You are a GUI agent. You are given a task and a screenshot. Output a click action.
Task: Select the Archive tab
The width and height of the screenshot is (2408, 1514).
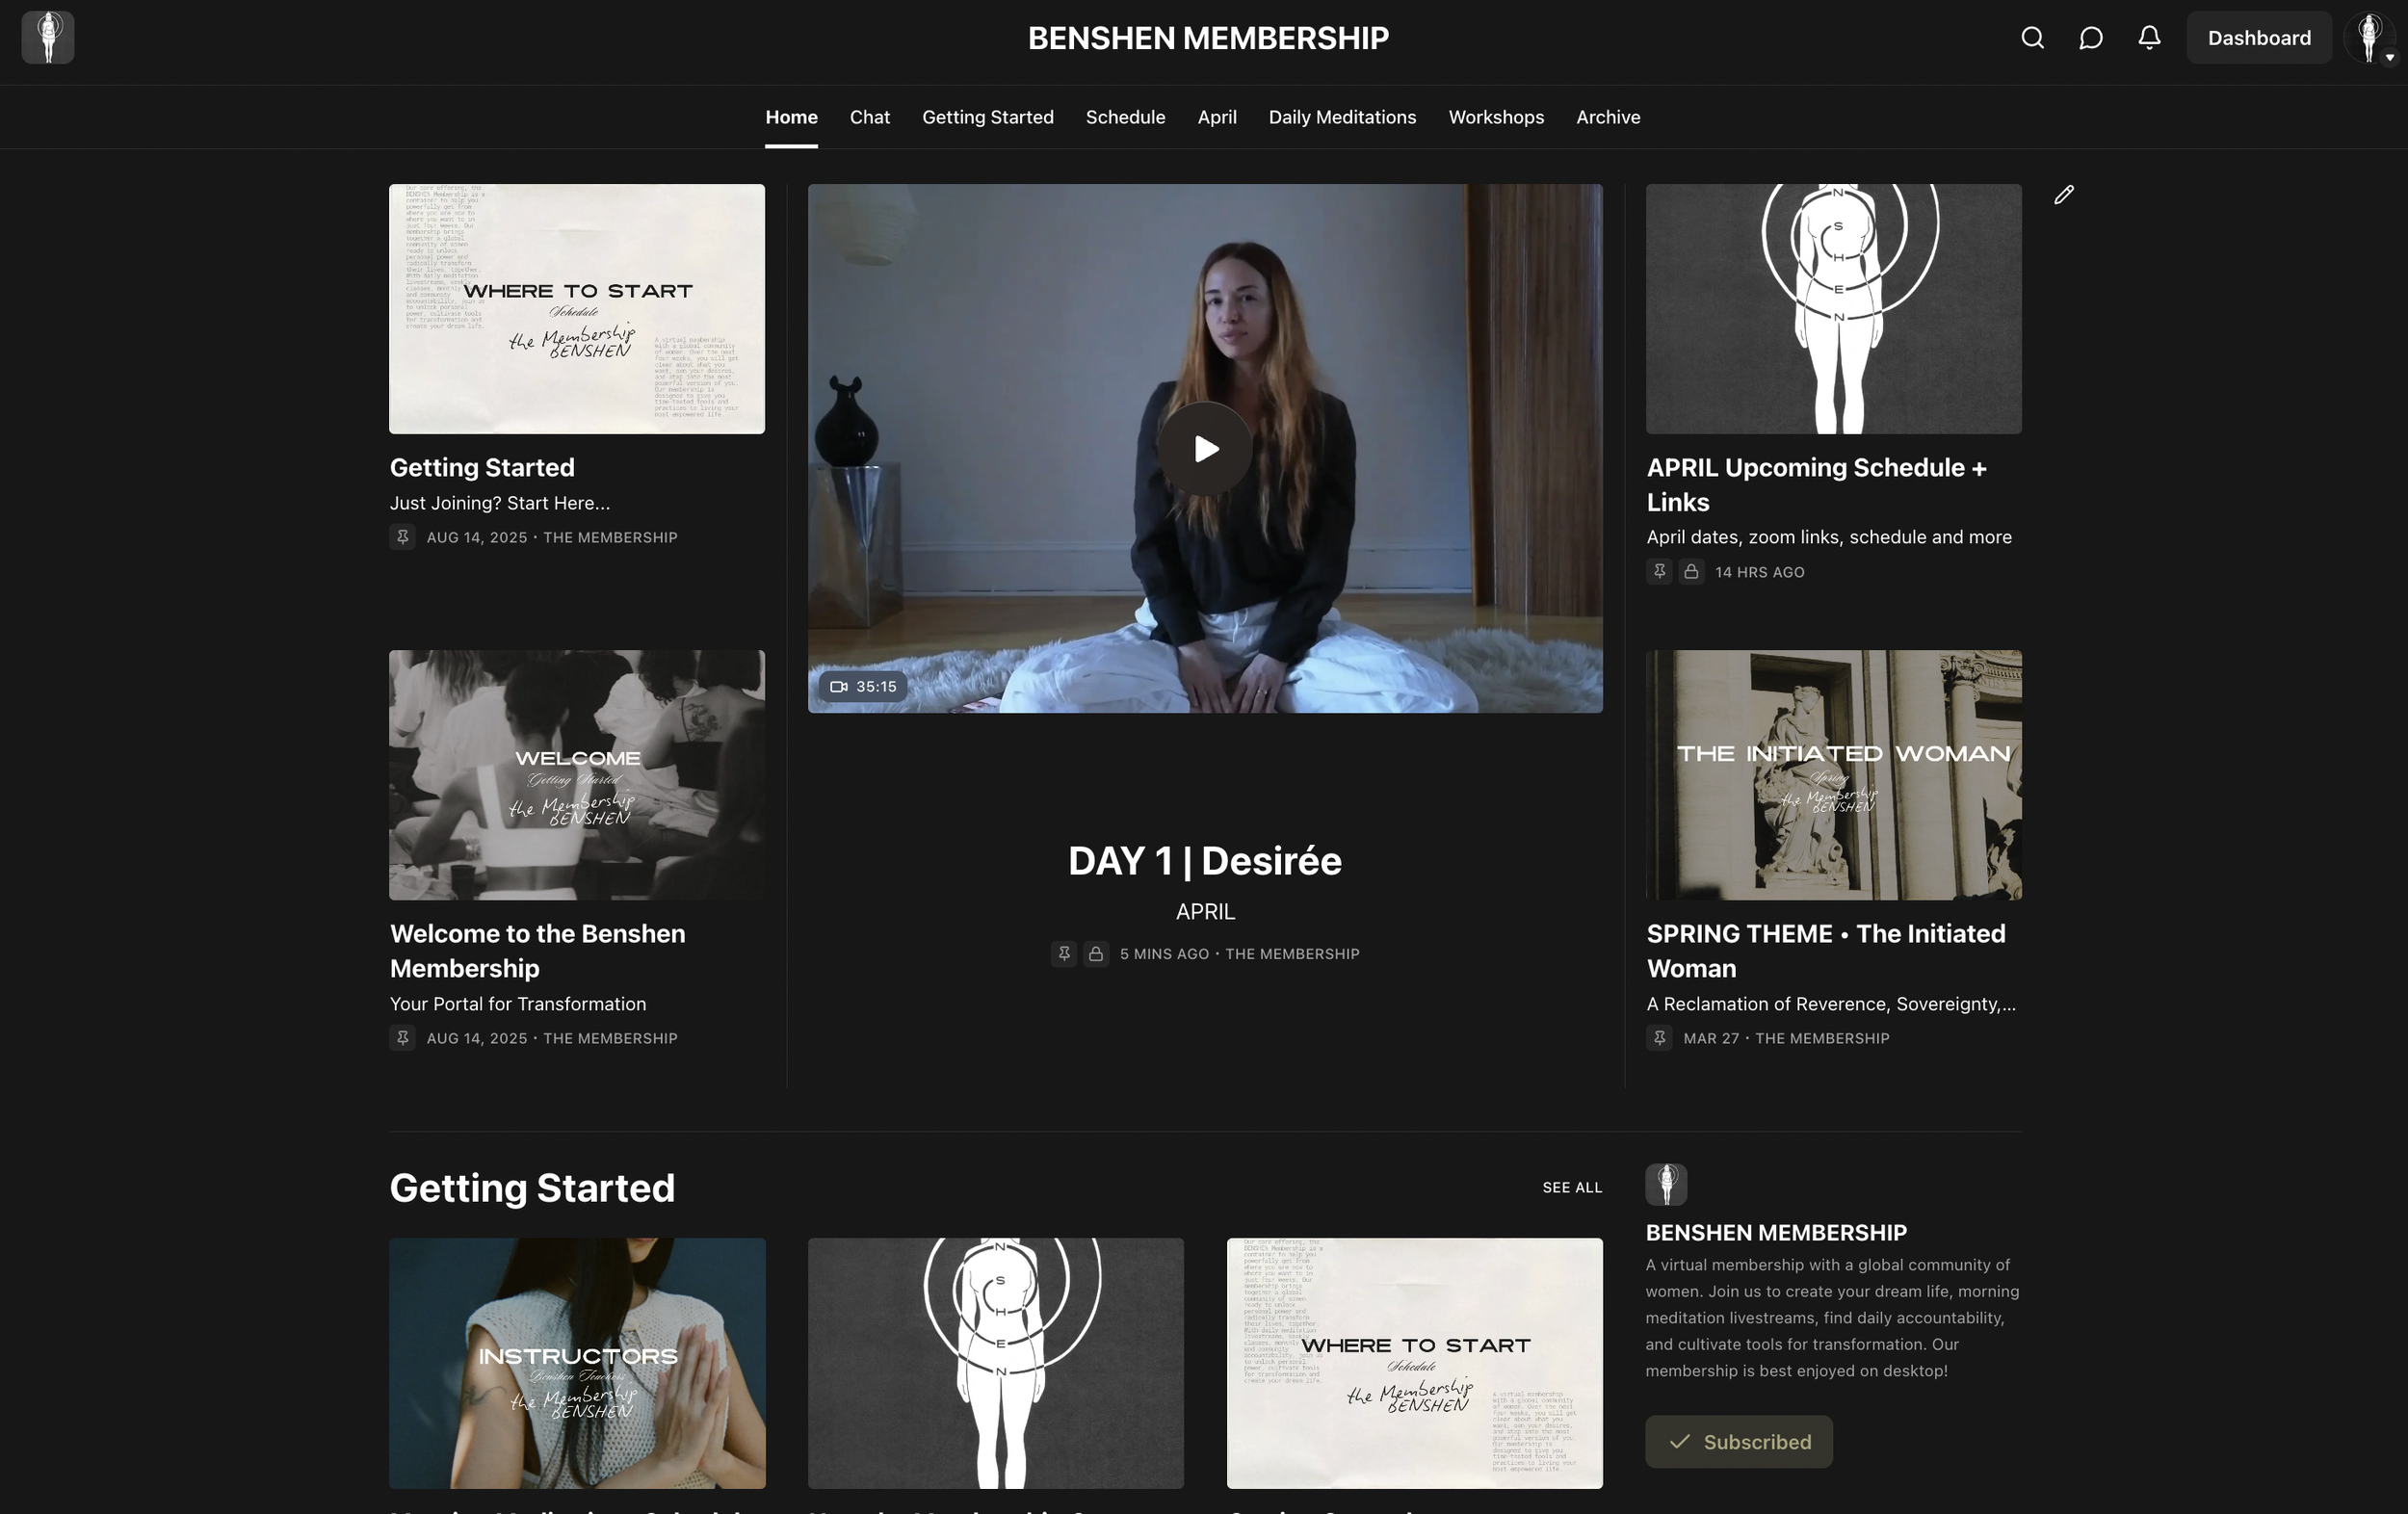[1608, 117]
